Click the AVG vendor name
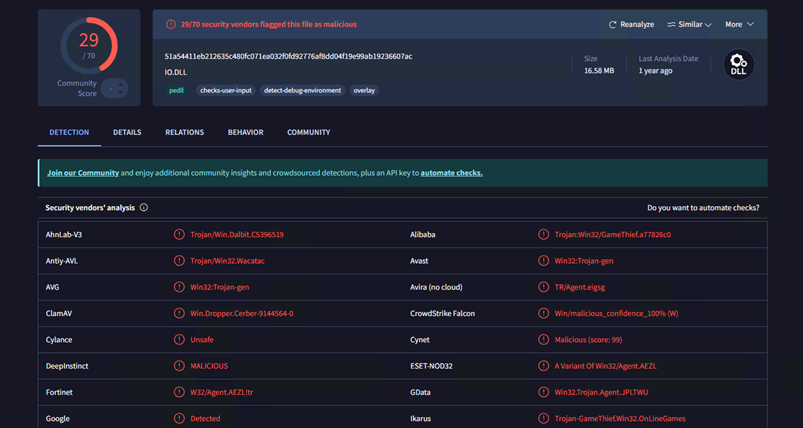 [52, 287]
